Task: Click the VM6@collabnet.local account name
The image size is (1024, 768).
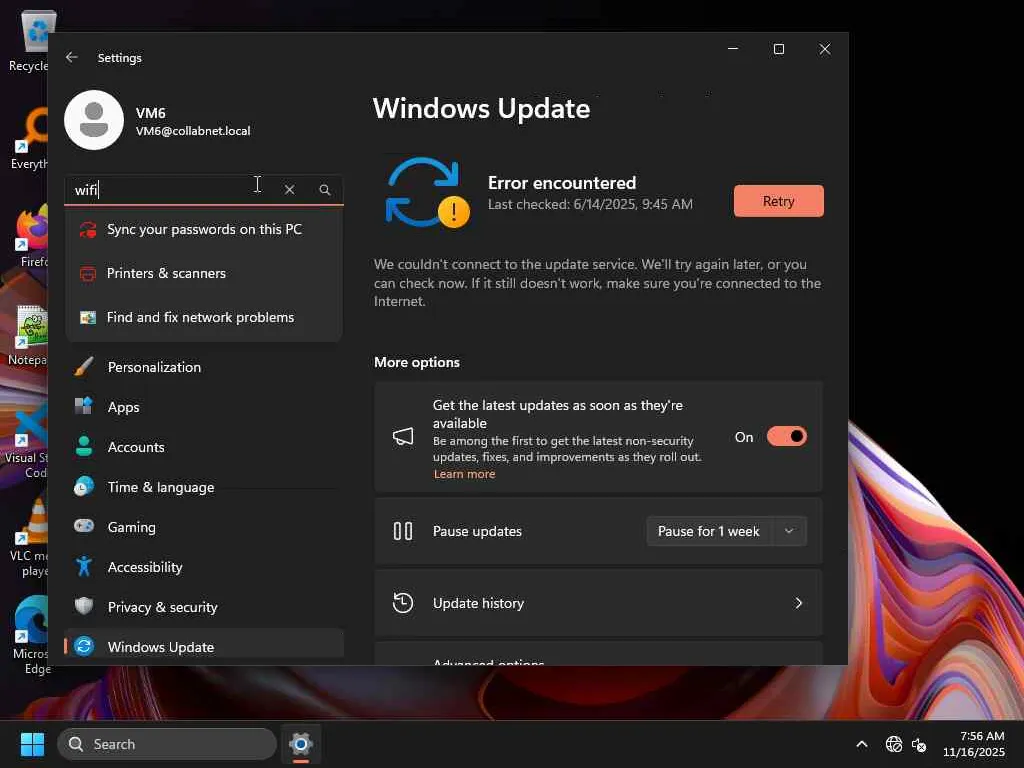Action: point(193,131)
